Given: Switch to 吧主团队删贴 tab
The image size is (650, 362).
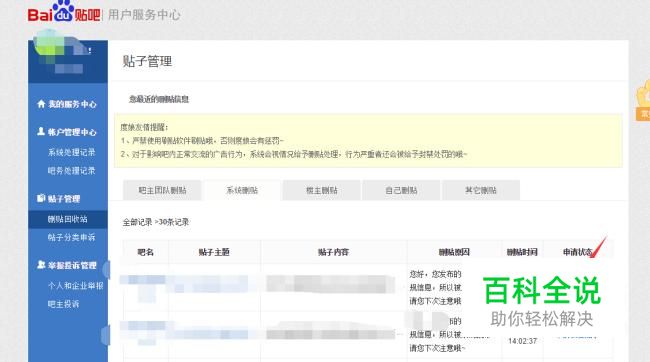Looking at the screenshot, I should pyautogui.click(x=162, y=190).
